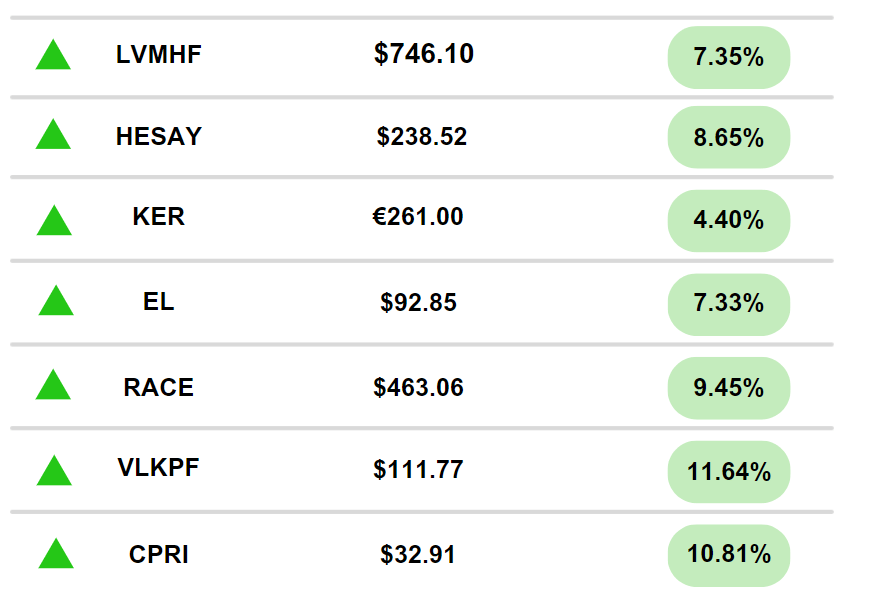Select the 11.64% gain badge
This screenshot has height=600, width=877.
(729, 471)
